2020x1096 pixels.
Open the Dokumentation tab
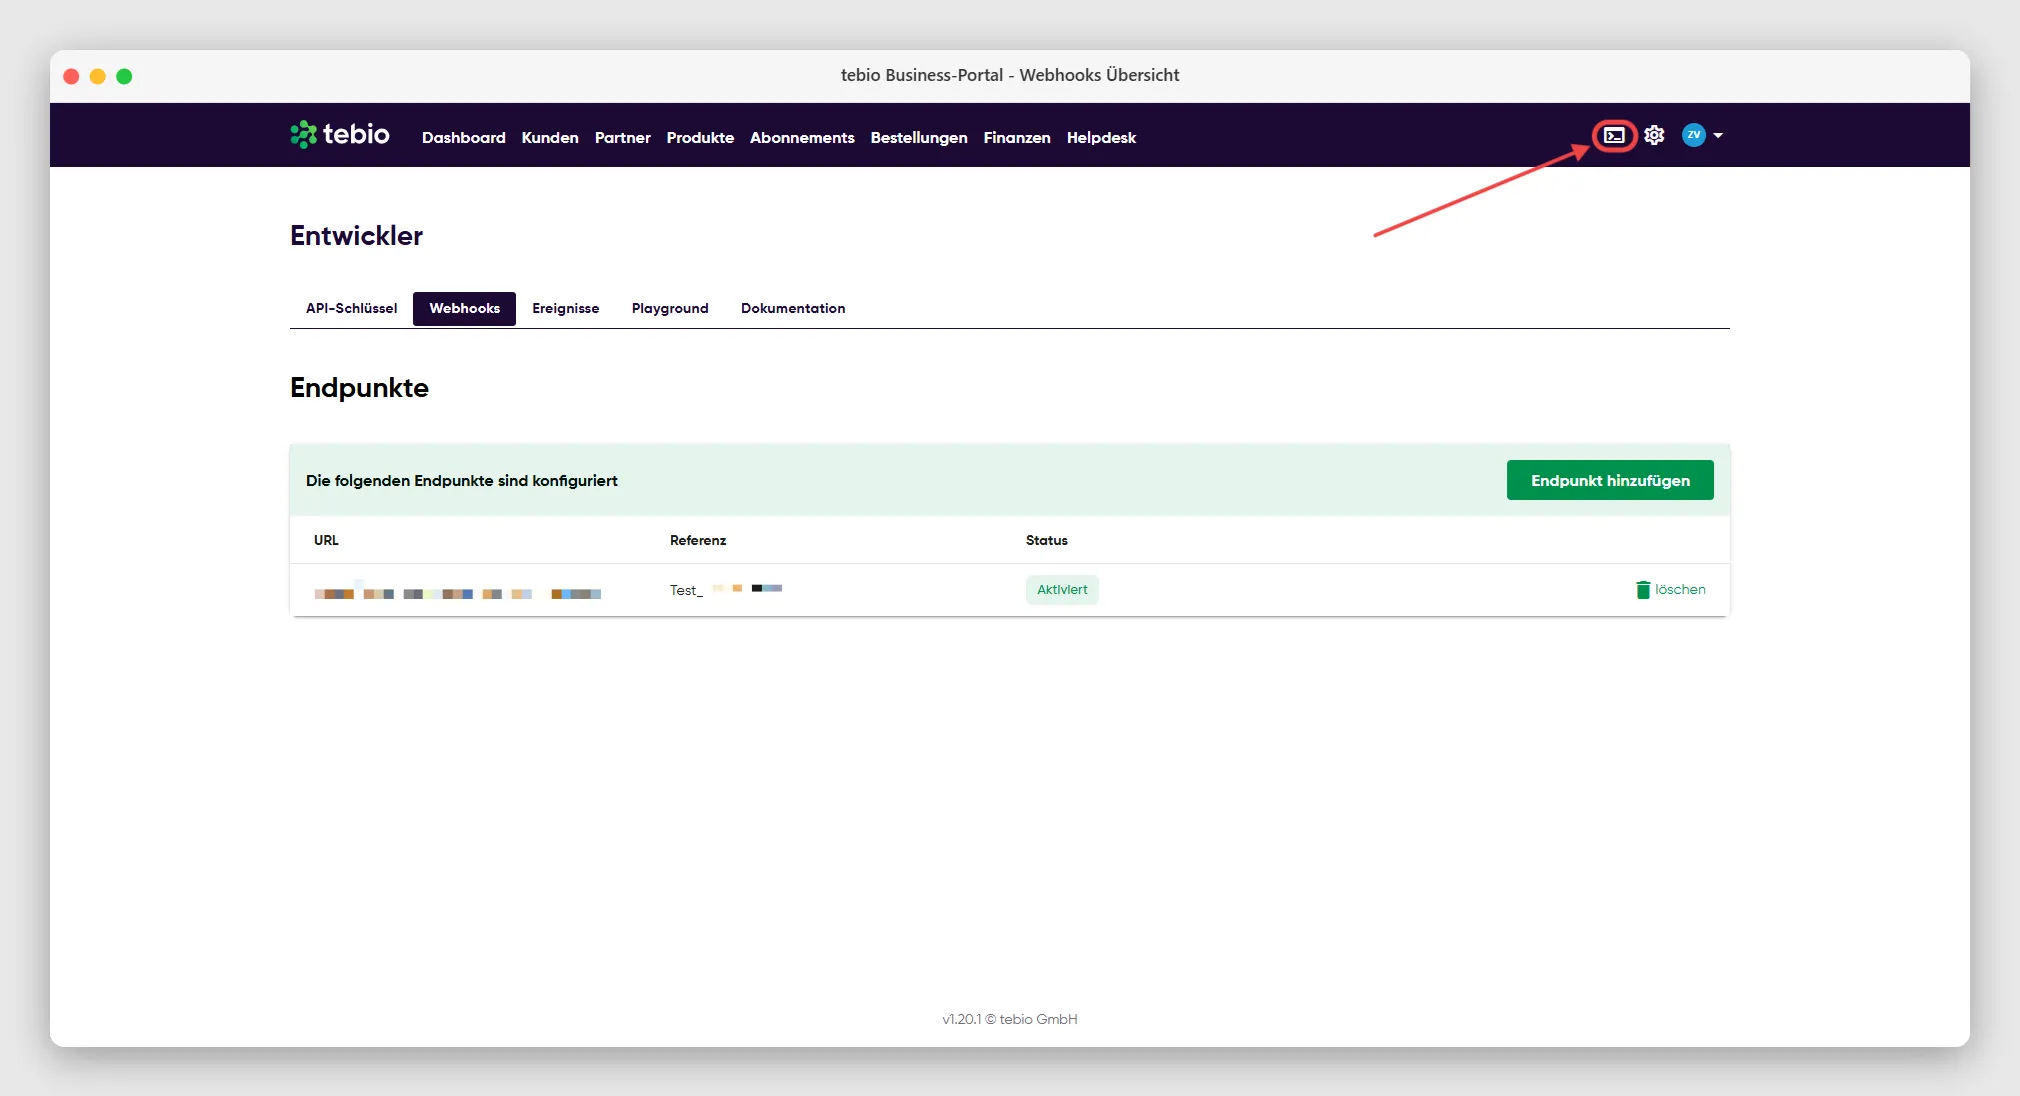click(x=793, y=308)
